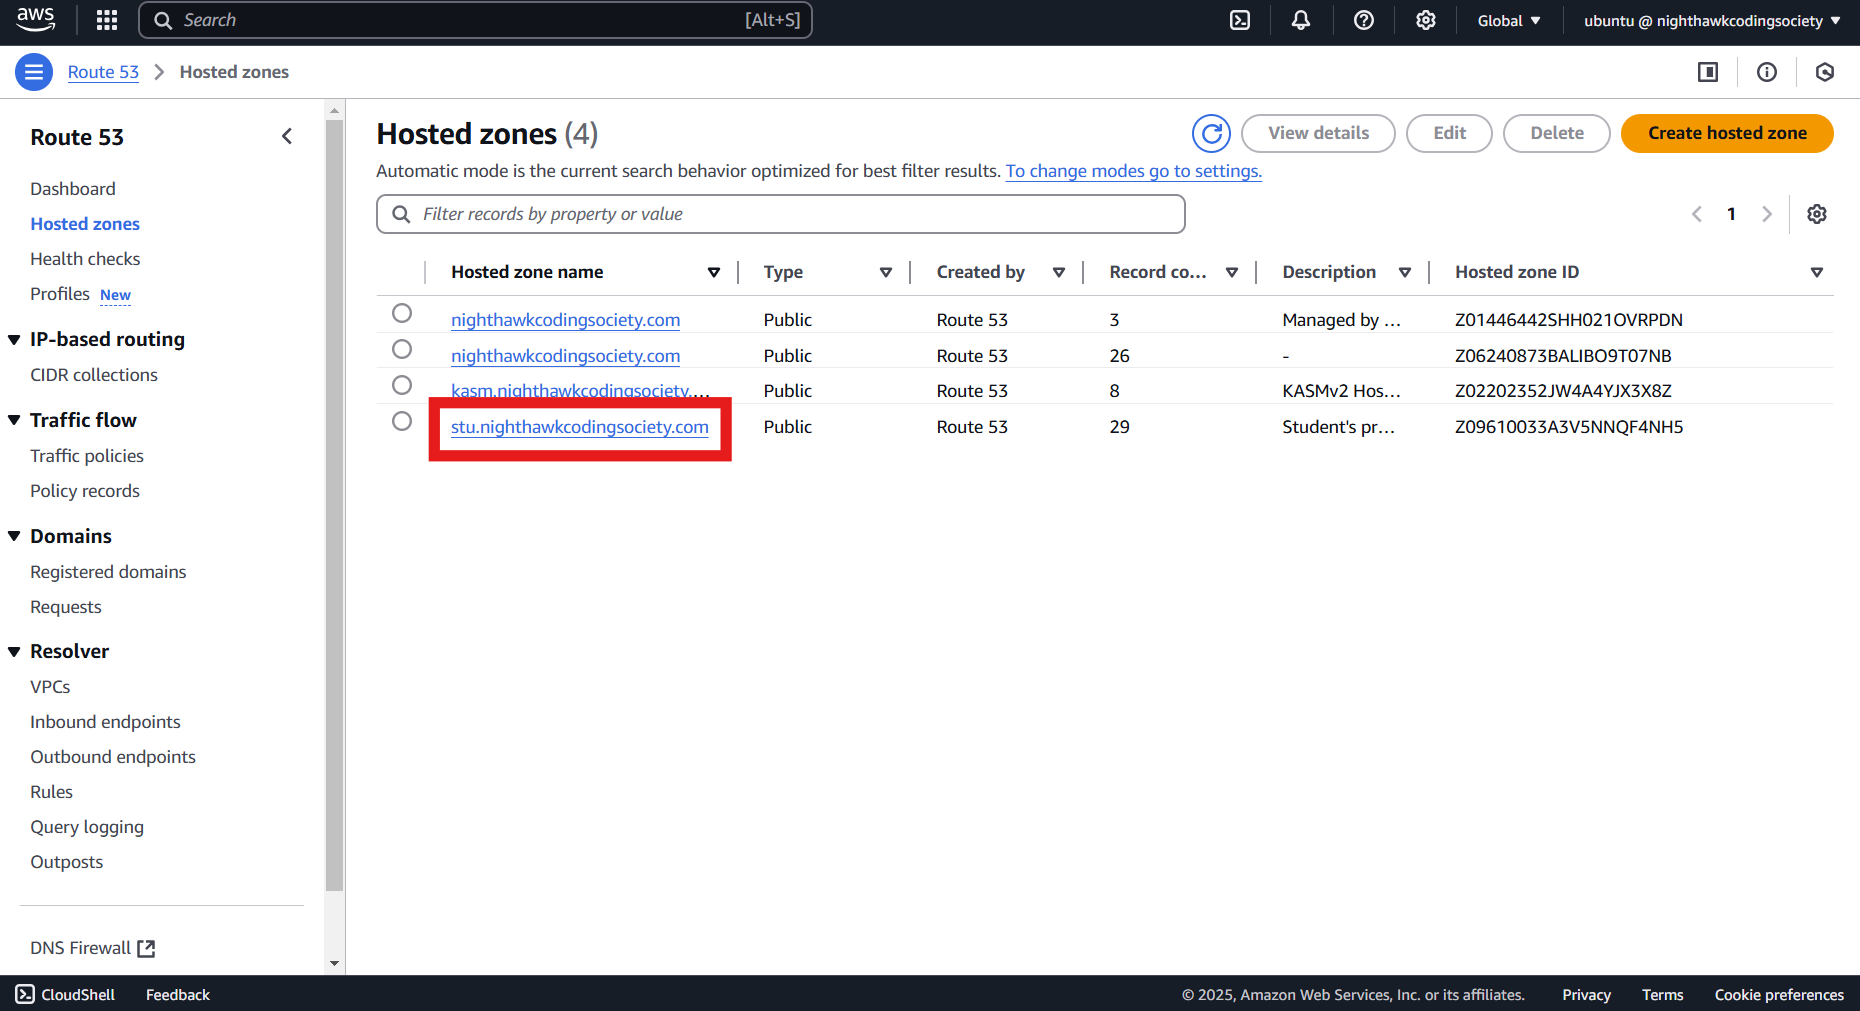Open the Global region dropdown
The image size is (1860, 1011).
[x=1509, y=20]
